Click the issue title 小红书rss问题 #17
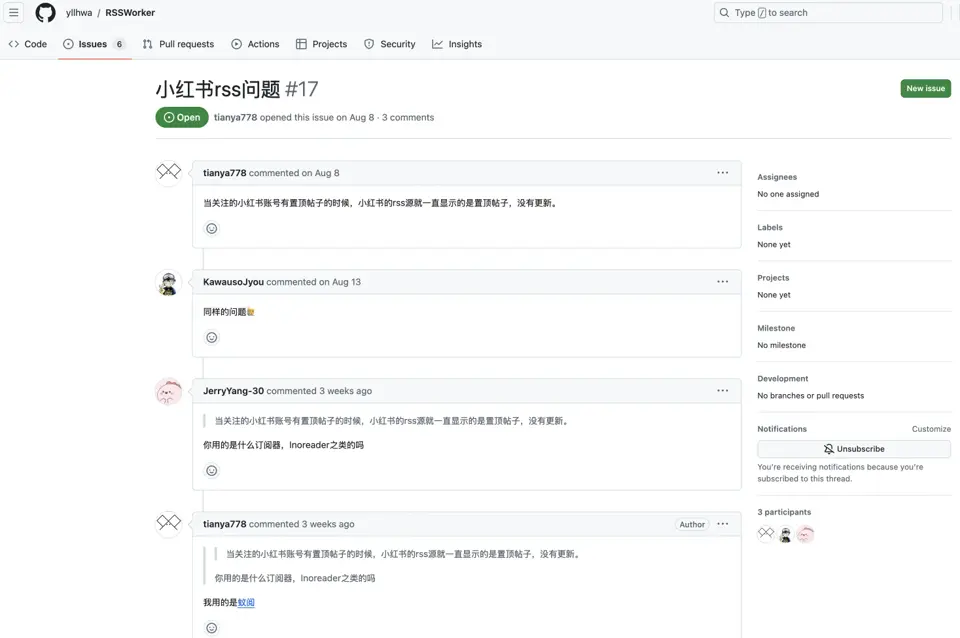The width and height of the screenshot is (960, 638). tap(237, 89)
